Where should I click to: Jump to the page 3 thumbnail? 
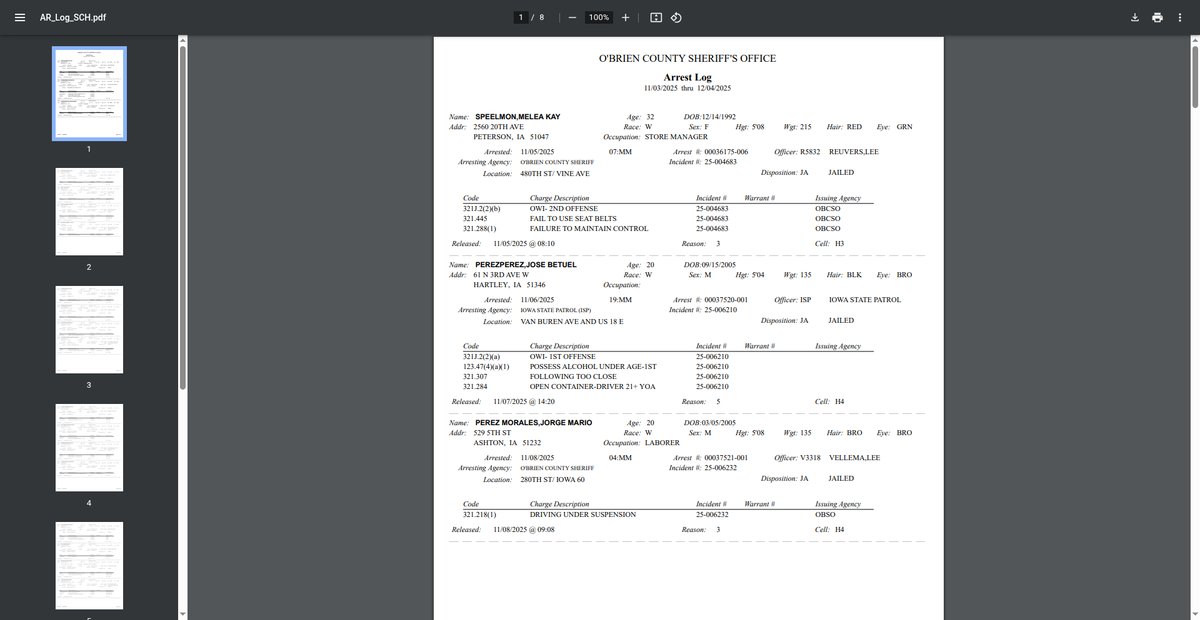pos(89,329)
